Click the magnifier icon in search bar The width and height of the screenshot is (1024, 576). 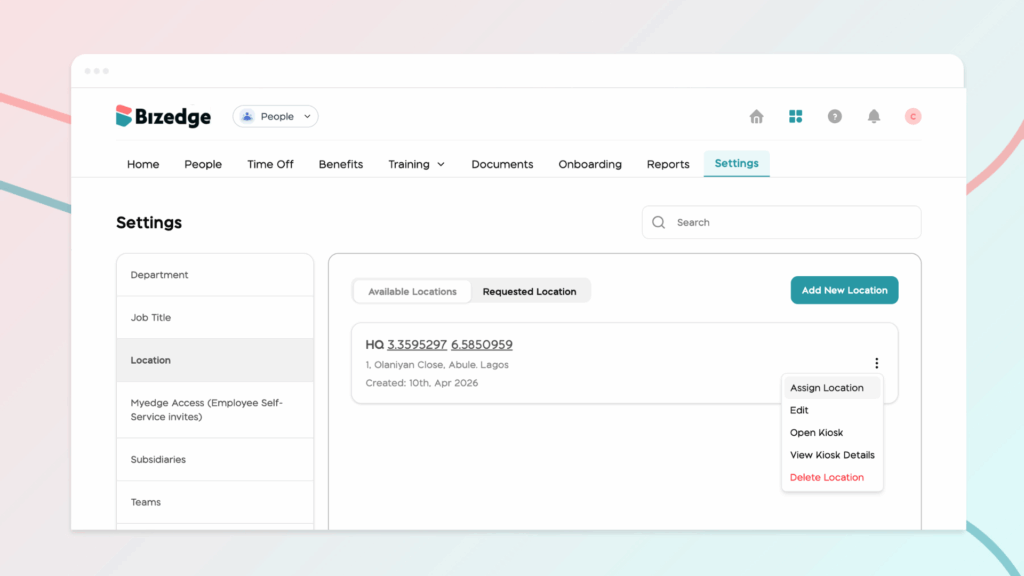click(x=658, y=223)
